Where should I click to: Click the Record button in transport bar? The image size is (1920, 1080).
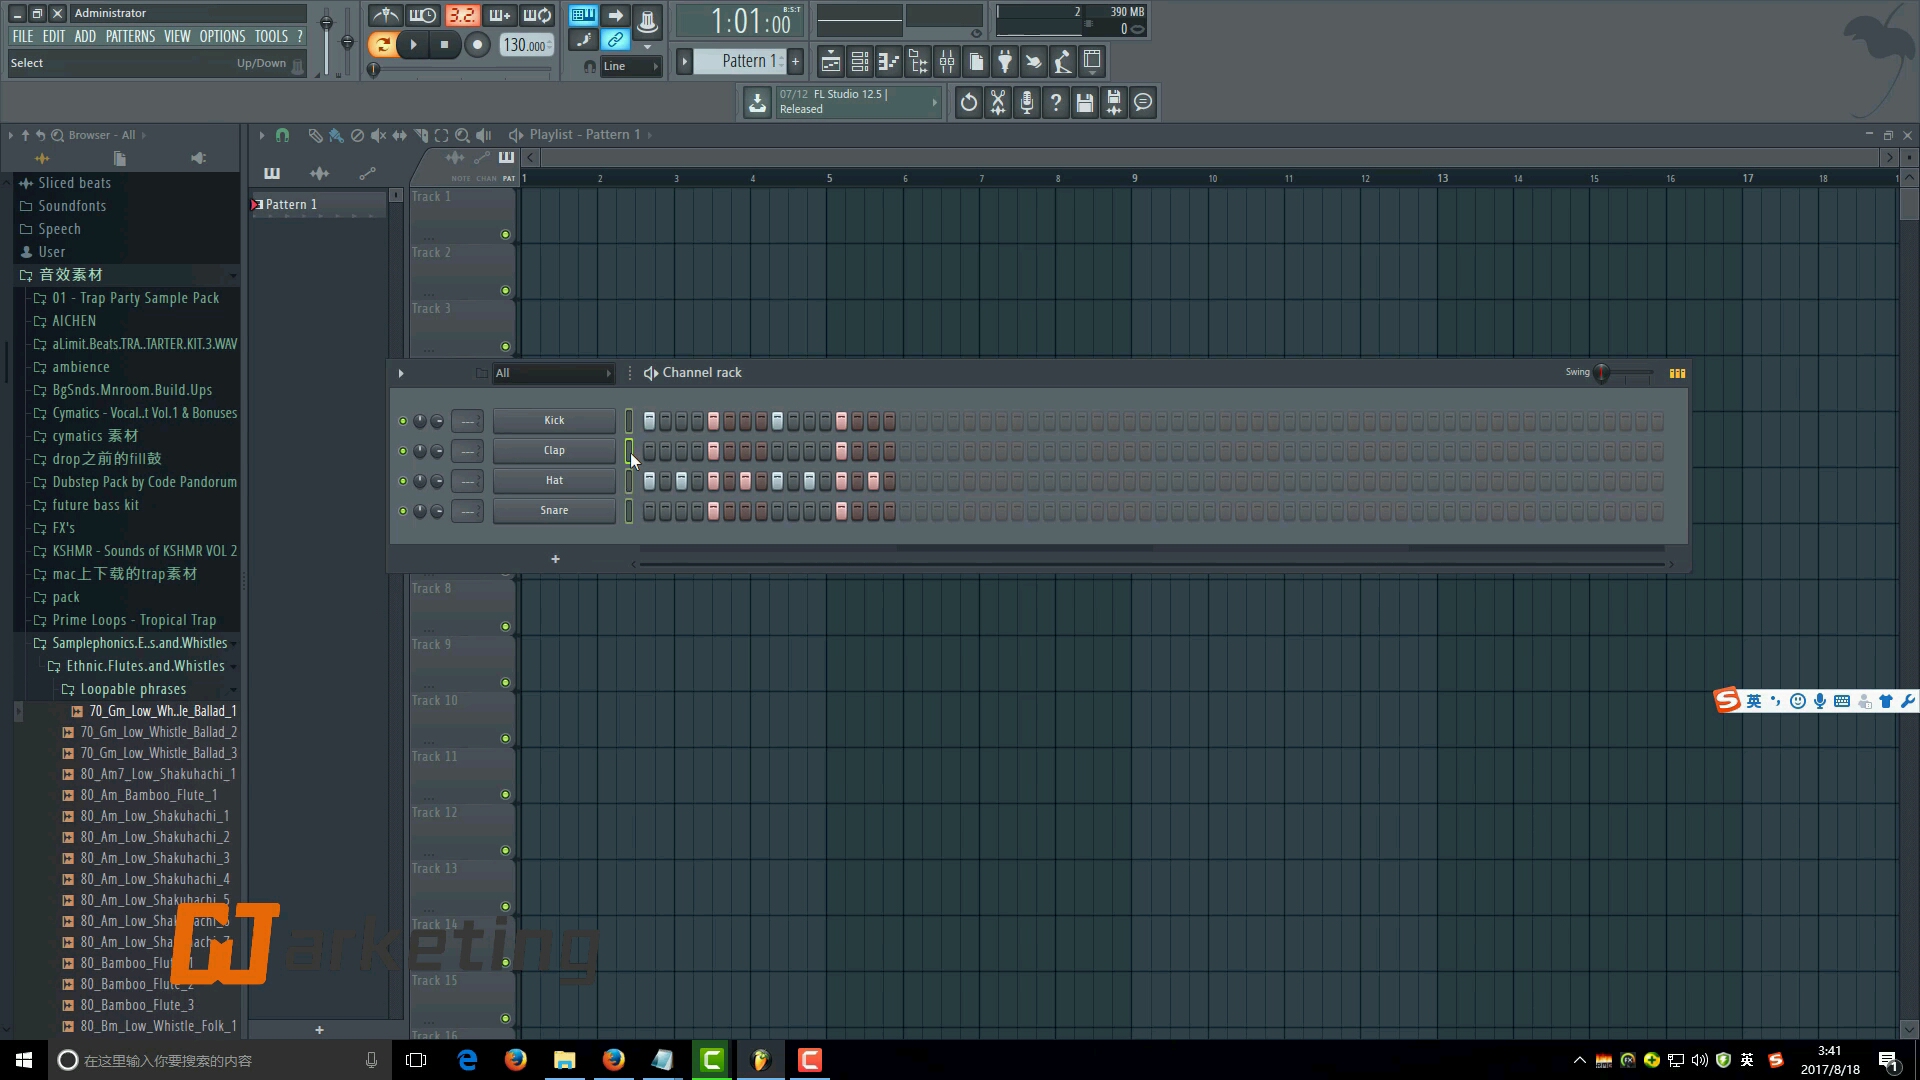pos(477,45)
